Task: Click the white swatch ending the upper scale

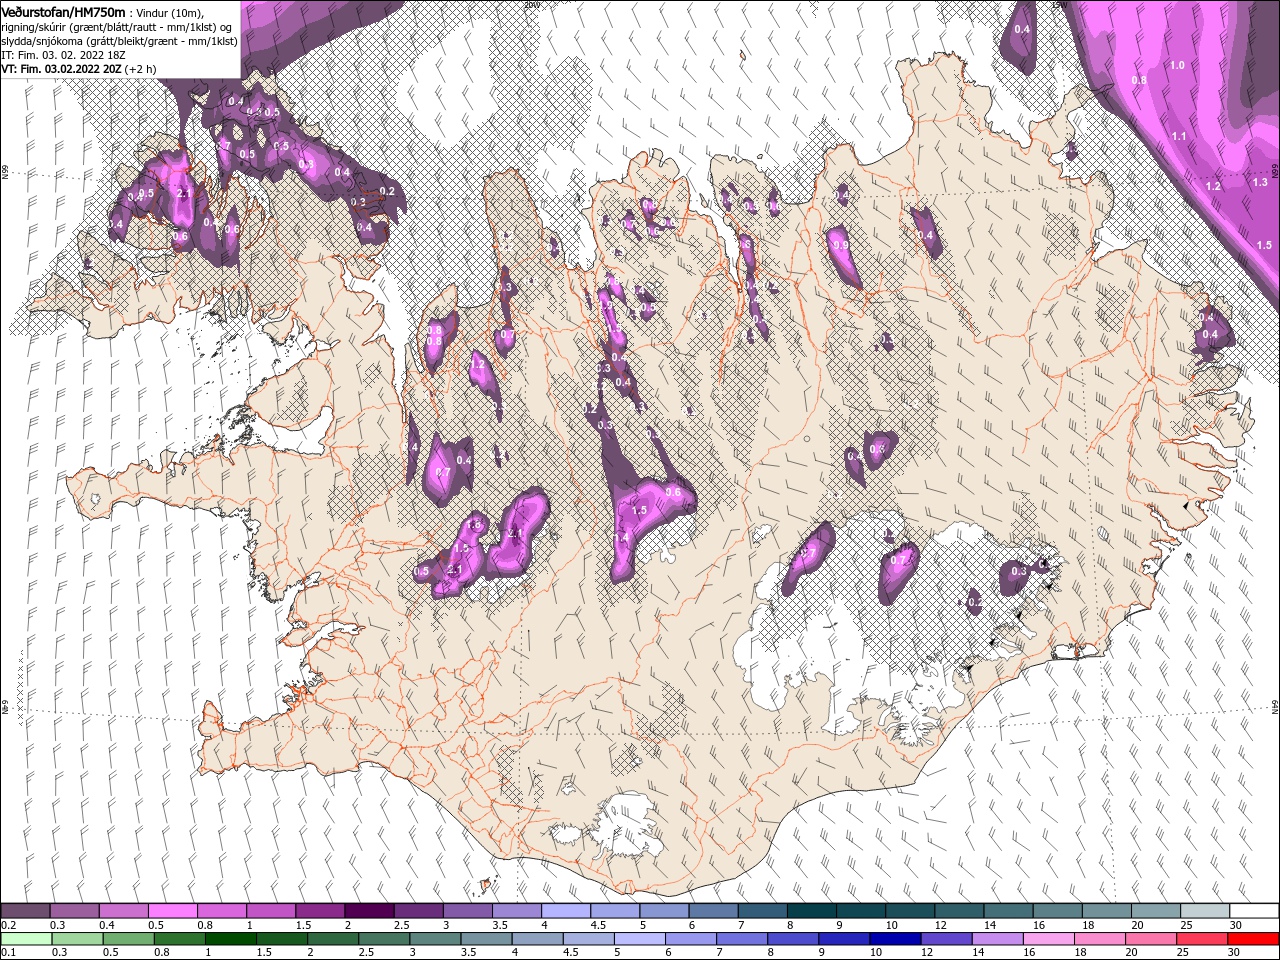Action: 1253,911
